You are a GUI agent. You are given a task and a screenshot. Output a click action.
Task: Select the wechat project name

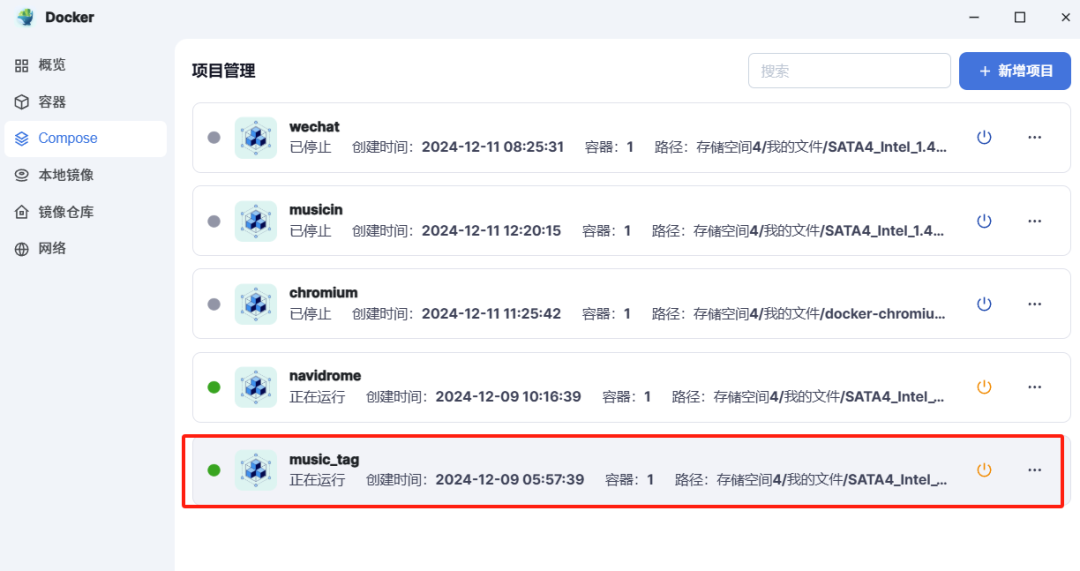[314, 127]
